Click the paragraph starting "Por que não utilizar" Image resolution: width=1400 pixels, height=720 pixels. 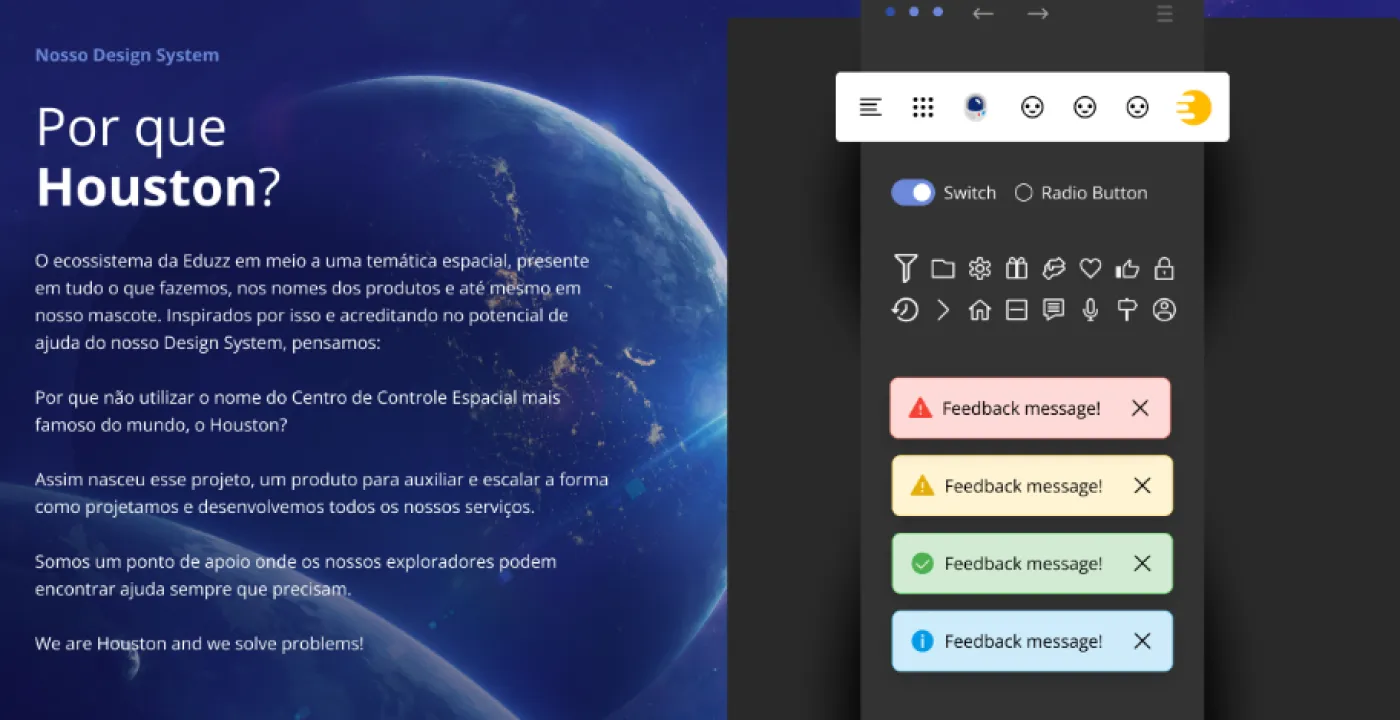298,411
